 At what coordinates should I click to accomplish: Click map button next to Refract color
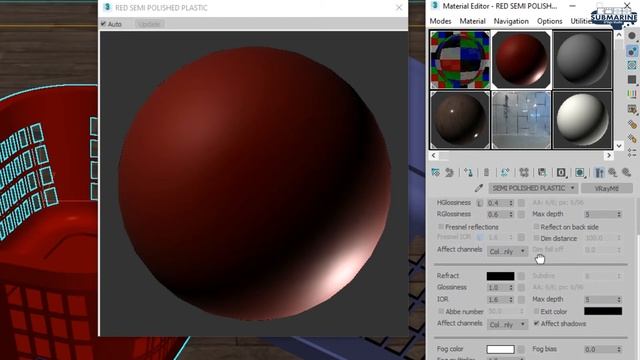coord(521,276)
